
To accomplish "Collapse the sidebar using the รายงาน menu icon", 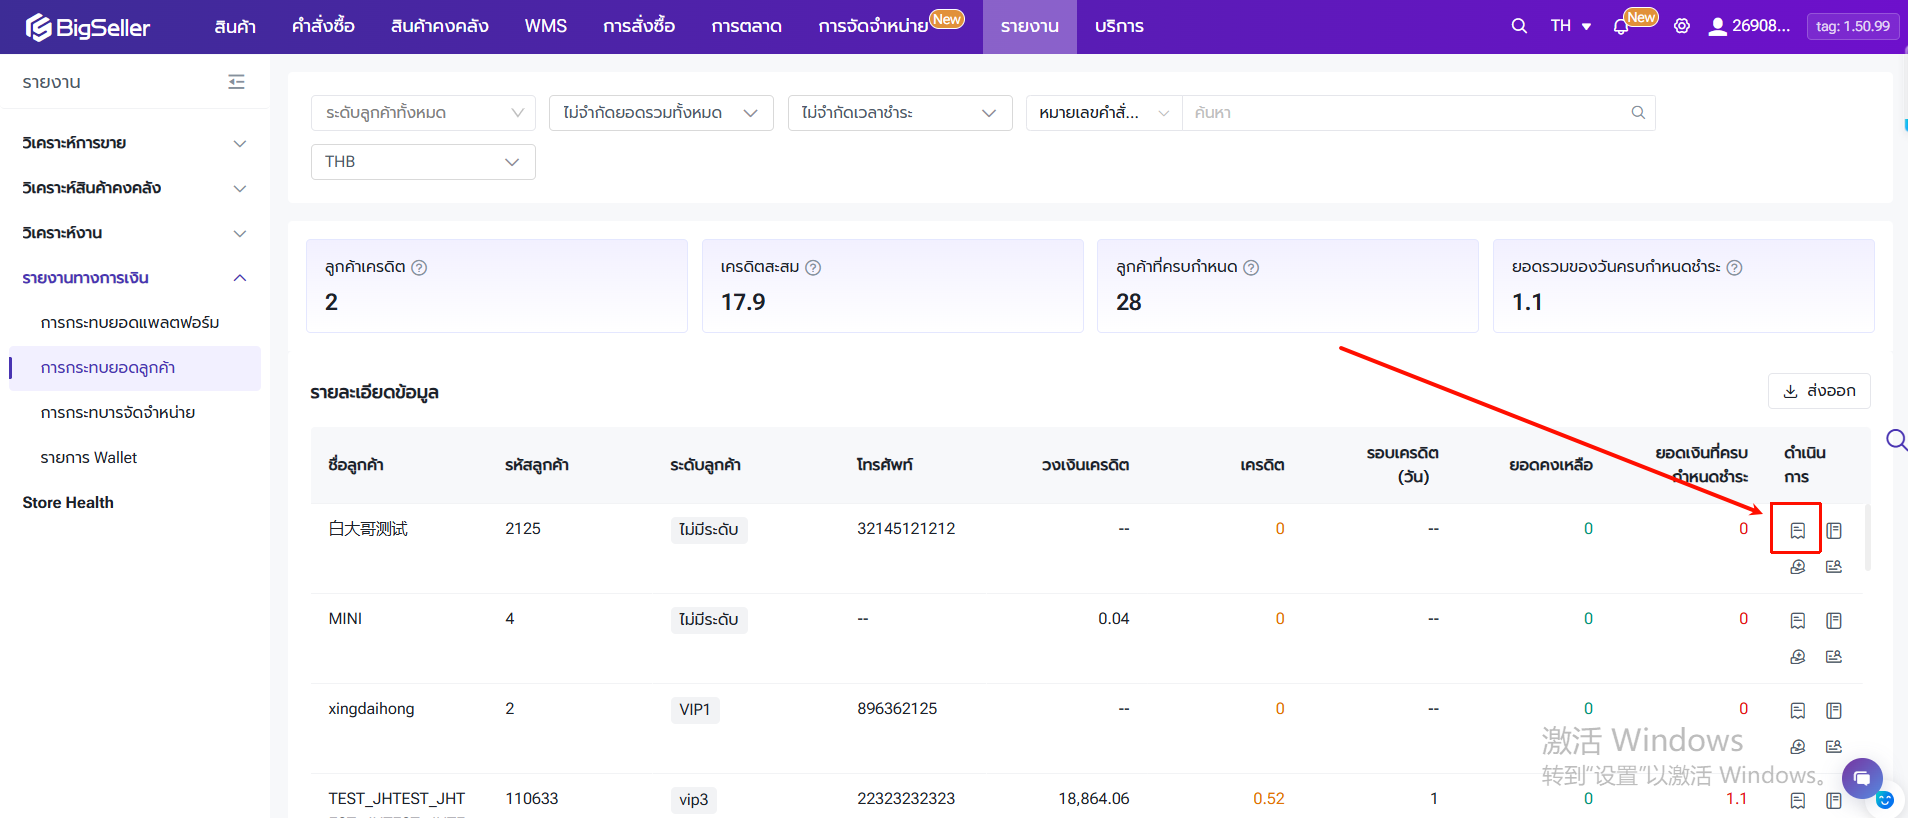I will click(x=236, y=82).
